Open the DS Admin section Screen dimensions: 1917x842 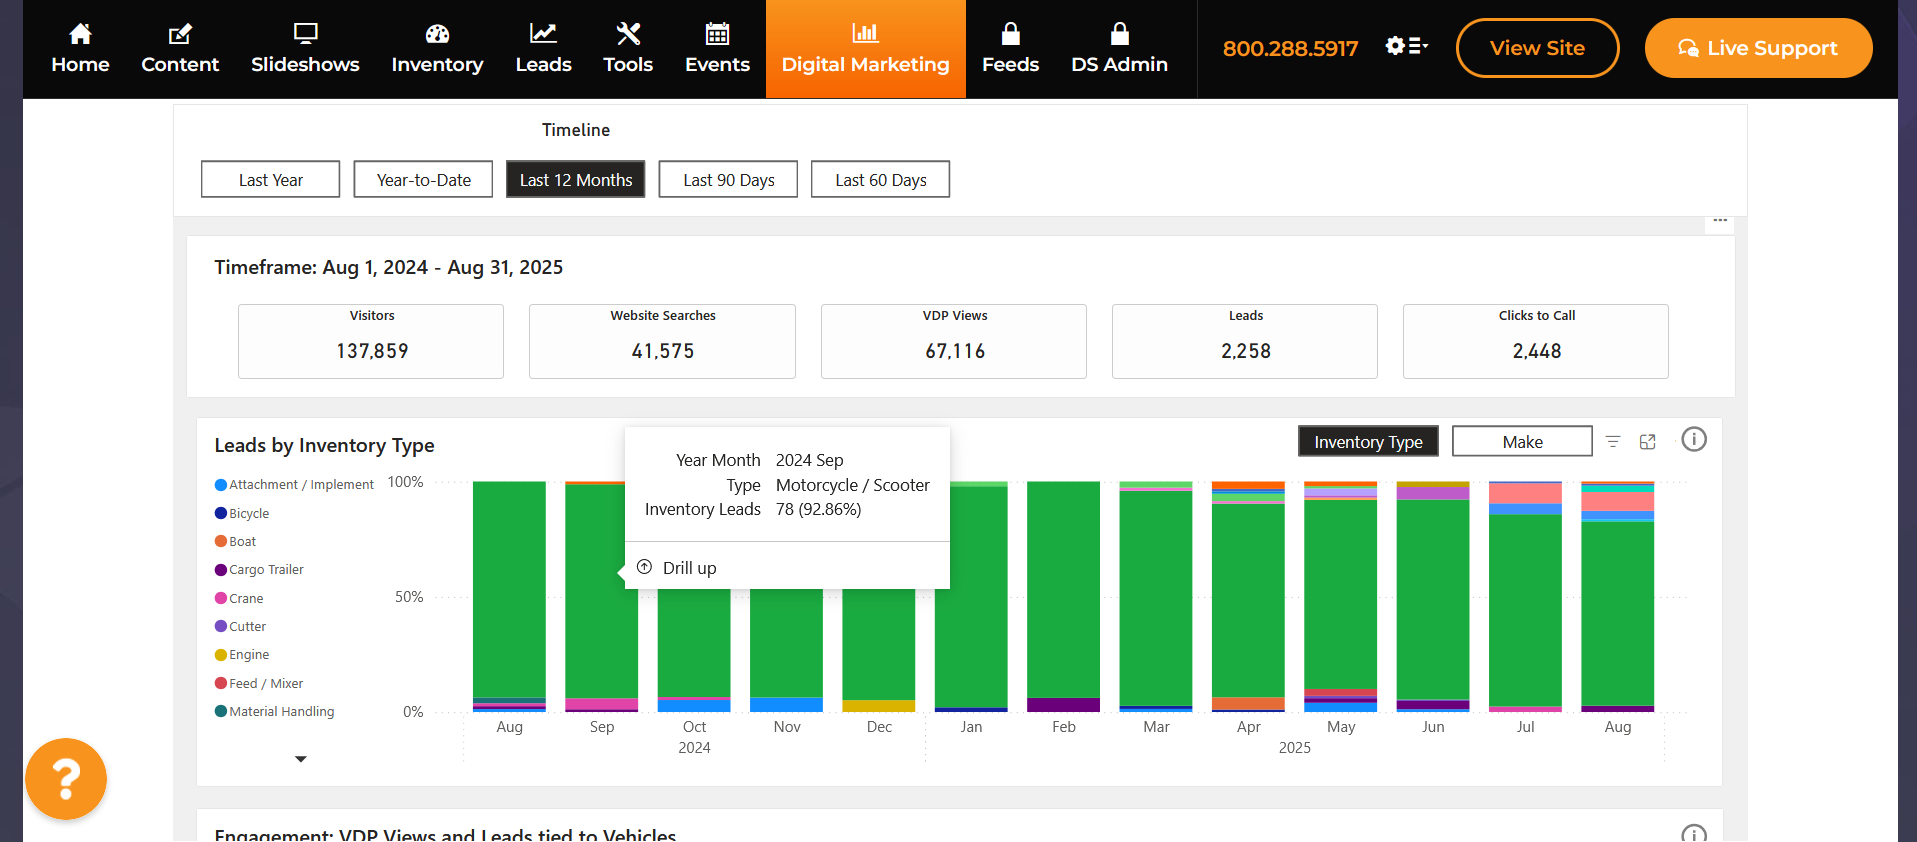(x=1119, y=49)
